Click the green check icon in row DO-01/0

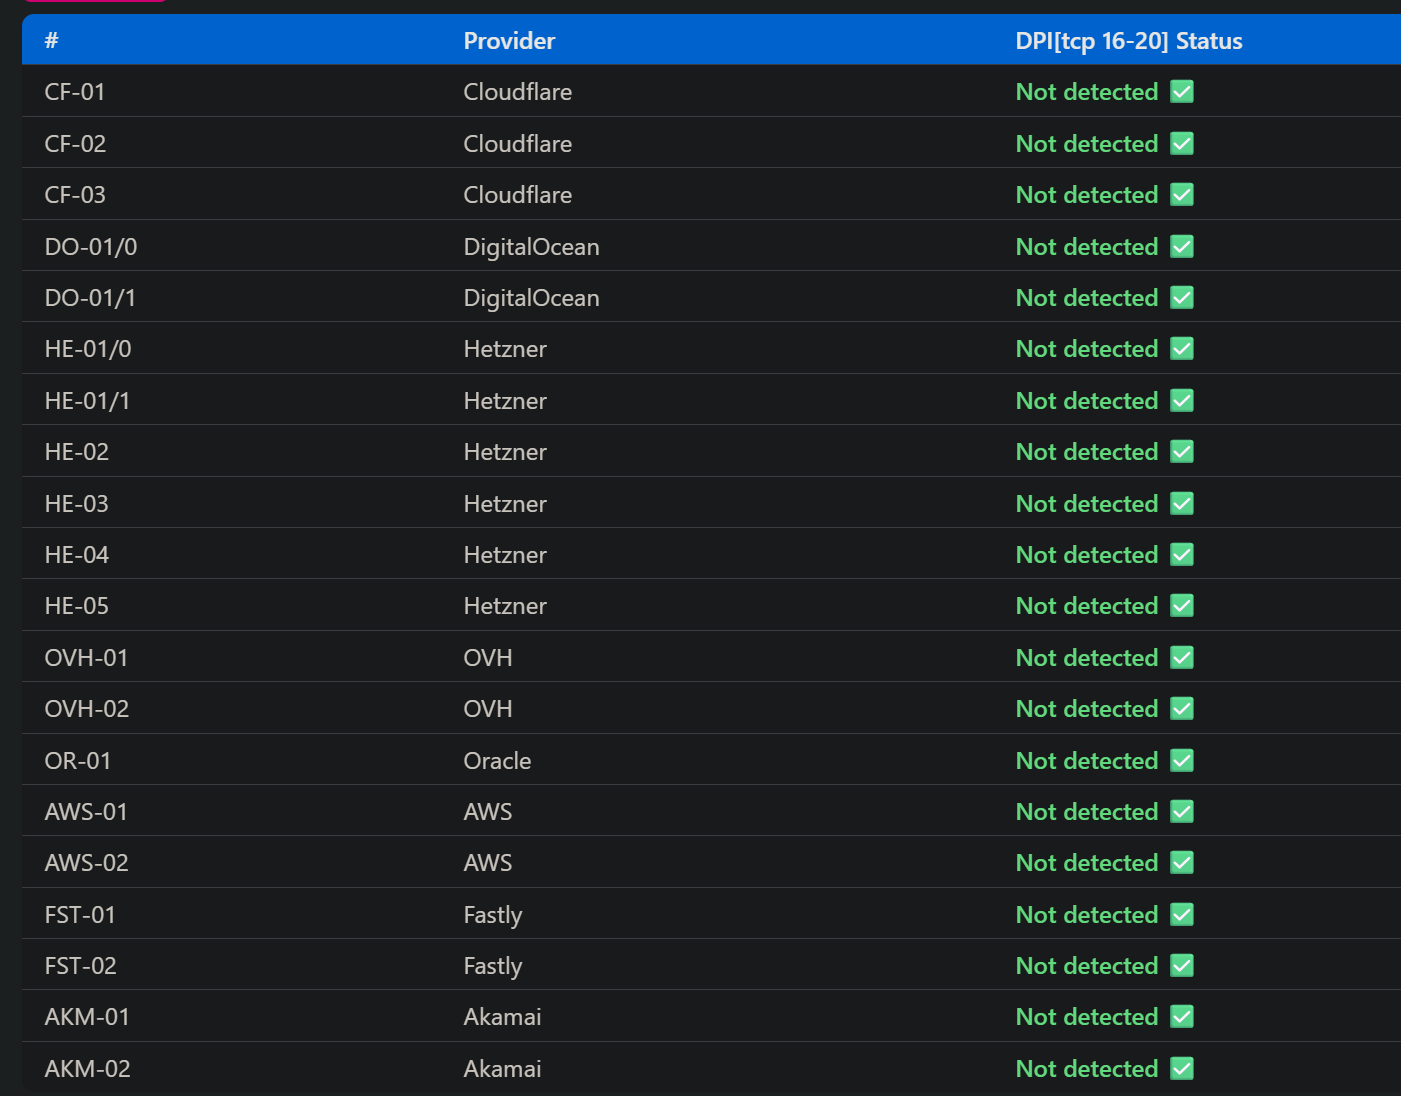tap(1182, 246)
